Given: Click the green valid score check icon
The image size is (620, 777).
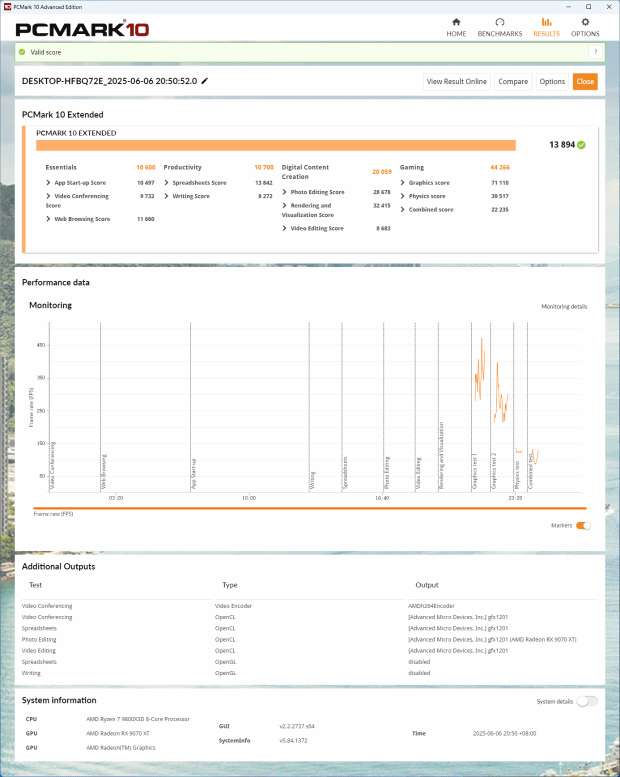Looking at the screenshot, I should pos(22,52).
